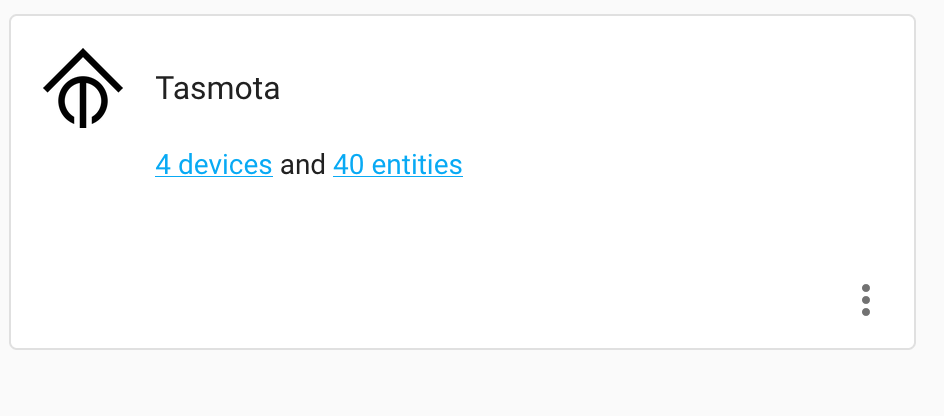This screenshot has width=944, height=416.
Task: Click the gray vertical ellipsis icon
Action: 866,300
